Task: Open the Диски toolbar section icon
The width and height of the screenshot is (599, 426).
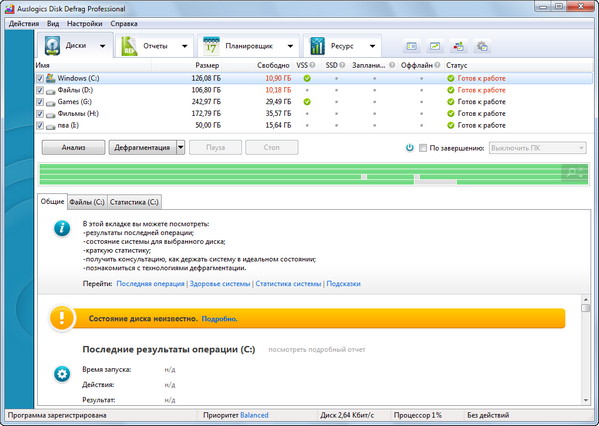Action: (x=52, y=46)
